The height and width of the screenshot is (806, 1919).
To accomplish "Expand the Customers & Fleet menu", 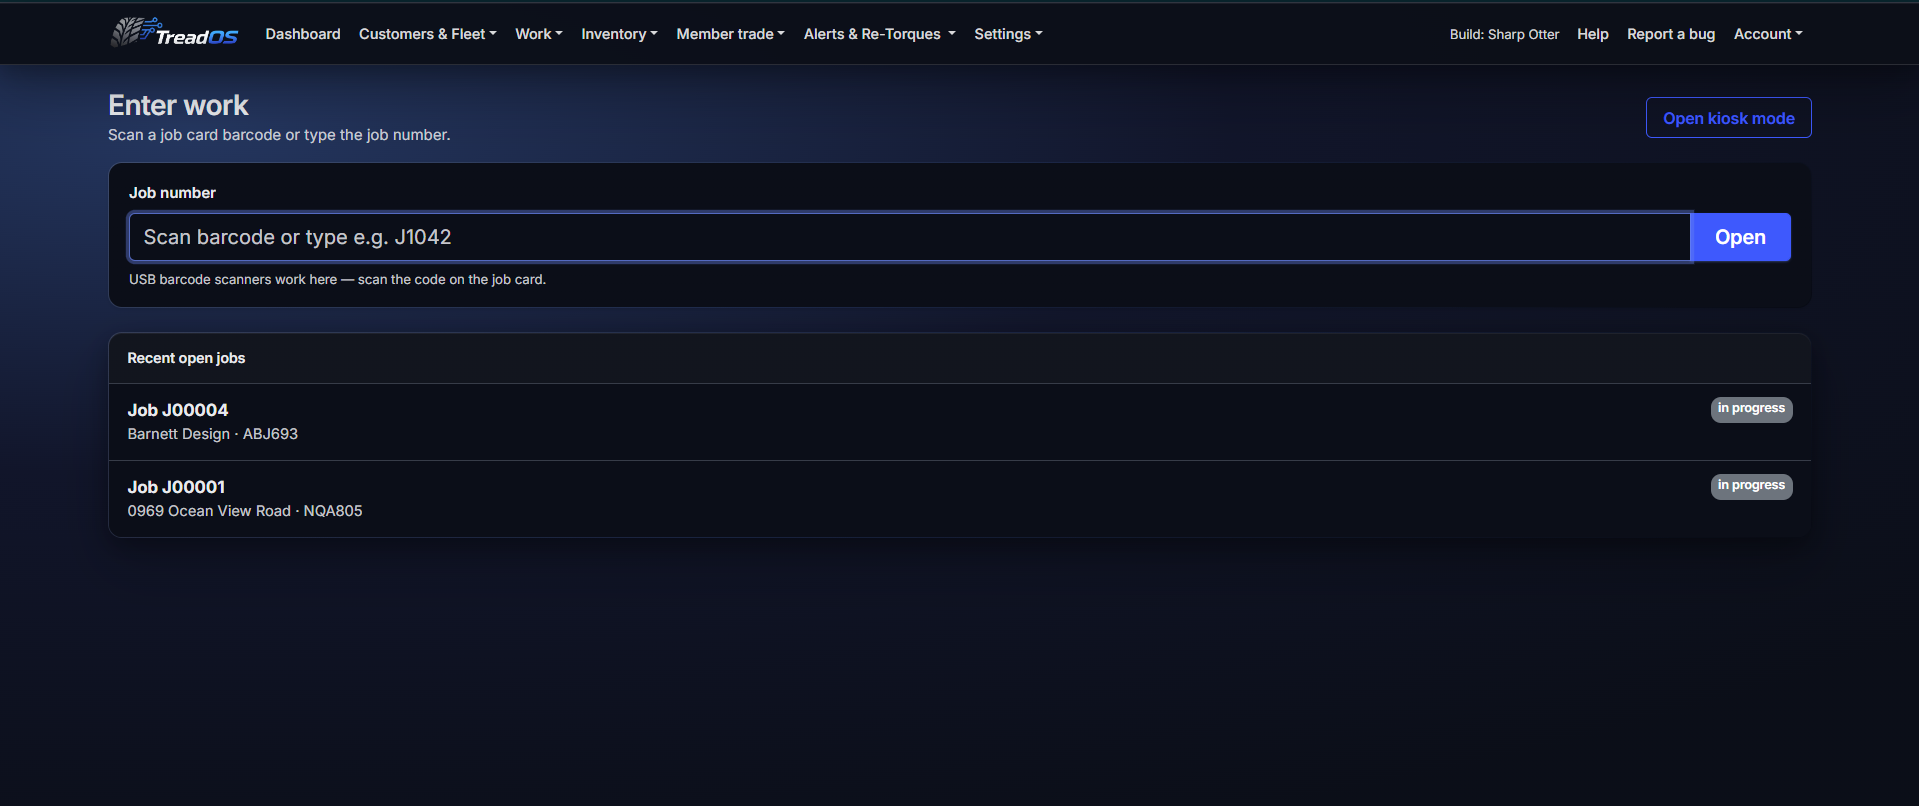I will coord(427,34).
